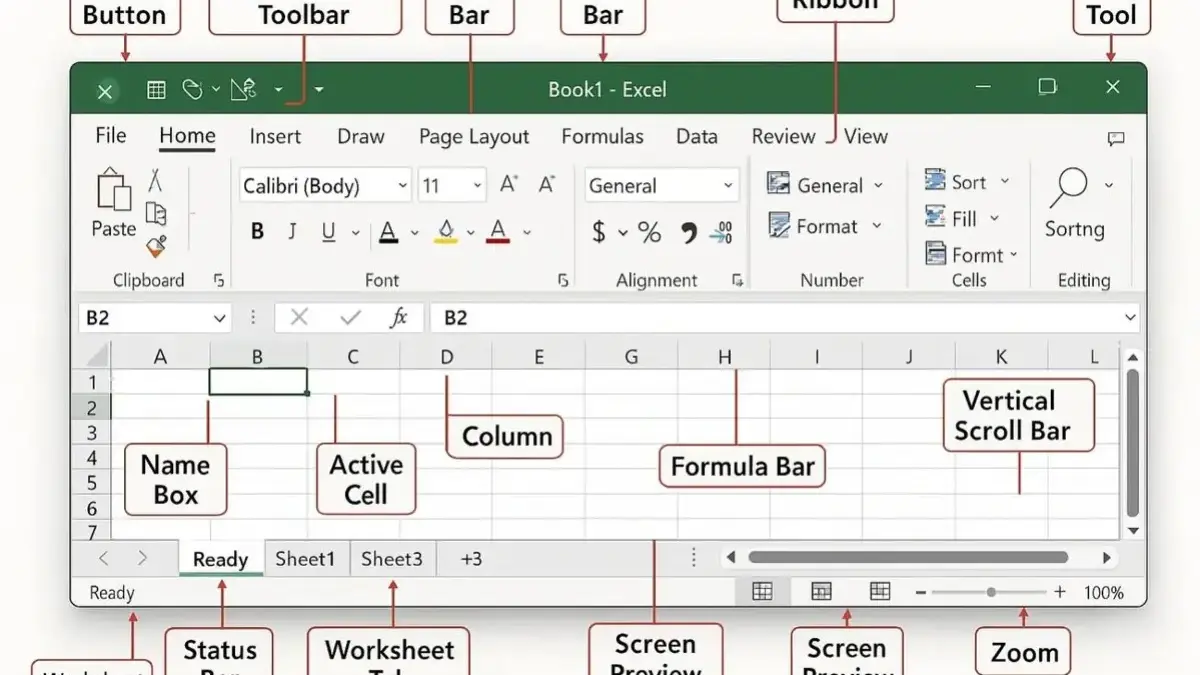Click the horizontal scrollbar thumb

908,558
